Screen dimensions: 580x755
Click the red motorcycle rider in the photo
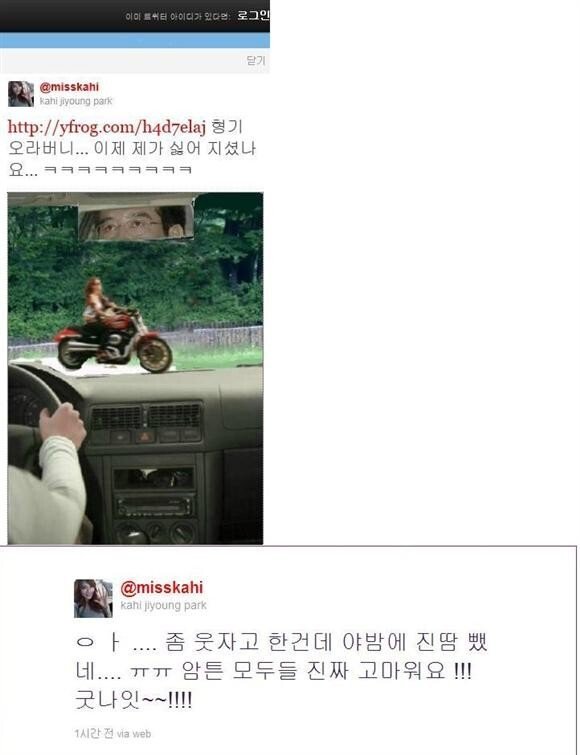114,332
